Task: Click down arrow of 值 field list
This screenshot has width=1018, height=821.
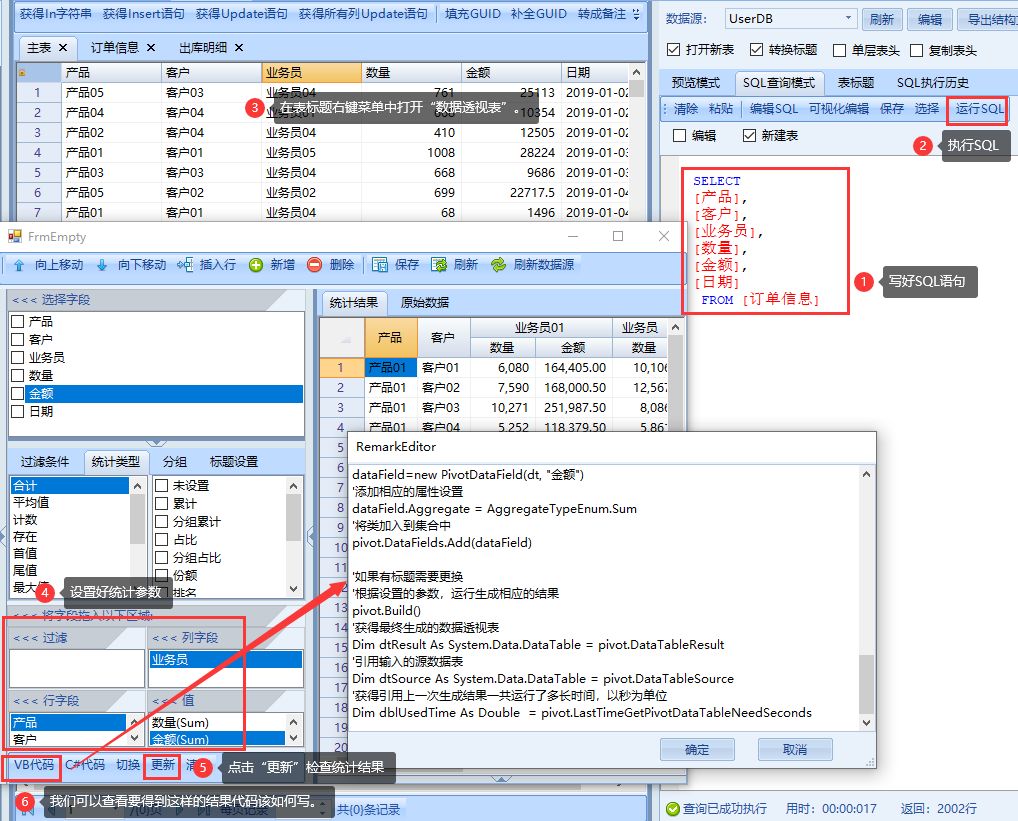Action: [294, 738]
